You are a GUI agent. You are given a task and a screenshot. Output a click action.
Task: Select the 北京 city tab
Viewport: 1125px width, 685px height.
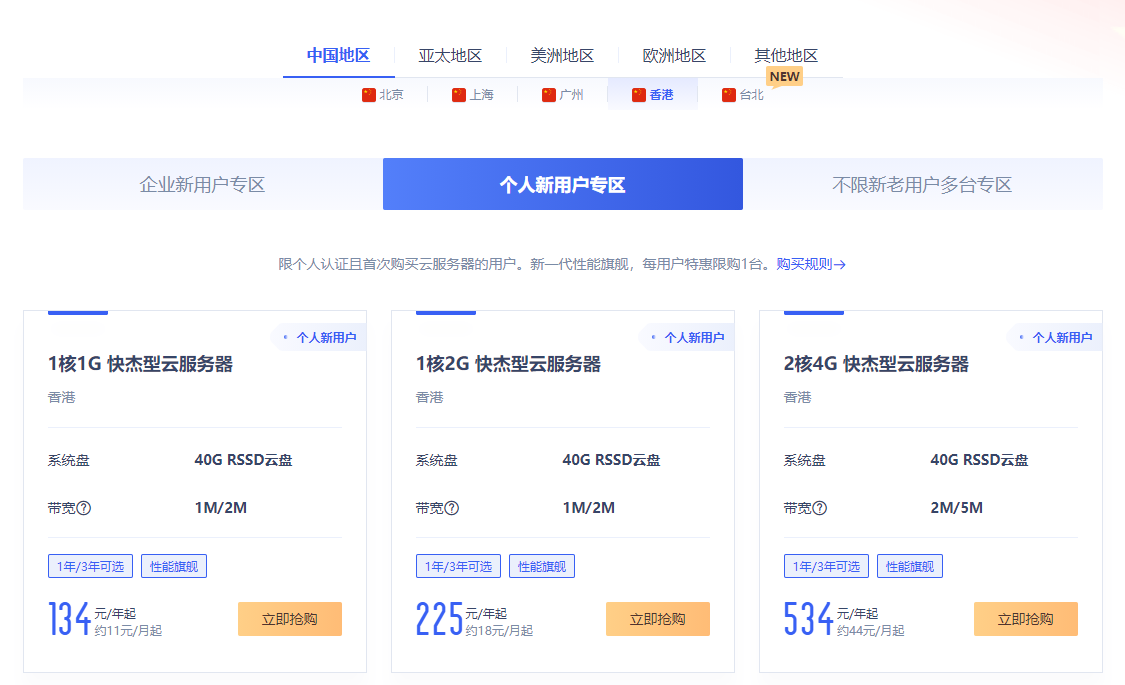(382, 95)
